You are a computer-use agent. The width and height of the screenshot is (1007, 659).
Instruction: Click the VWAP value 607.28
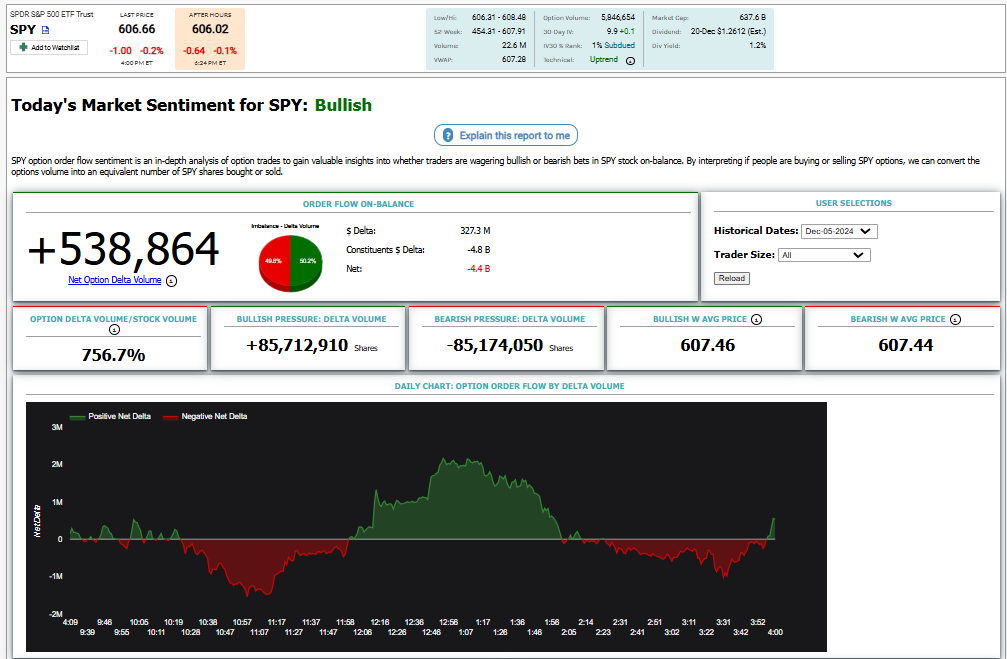pyautogui.click(x=514, y=60)
